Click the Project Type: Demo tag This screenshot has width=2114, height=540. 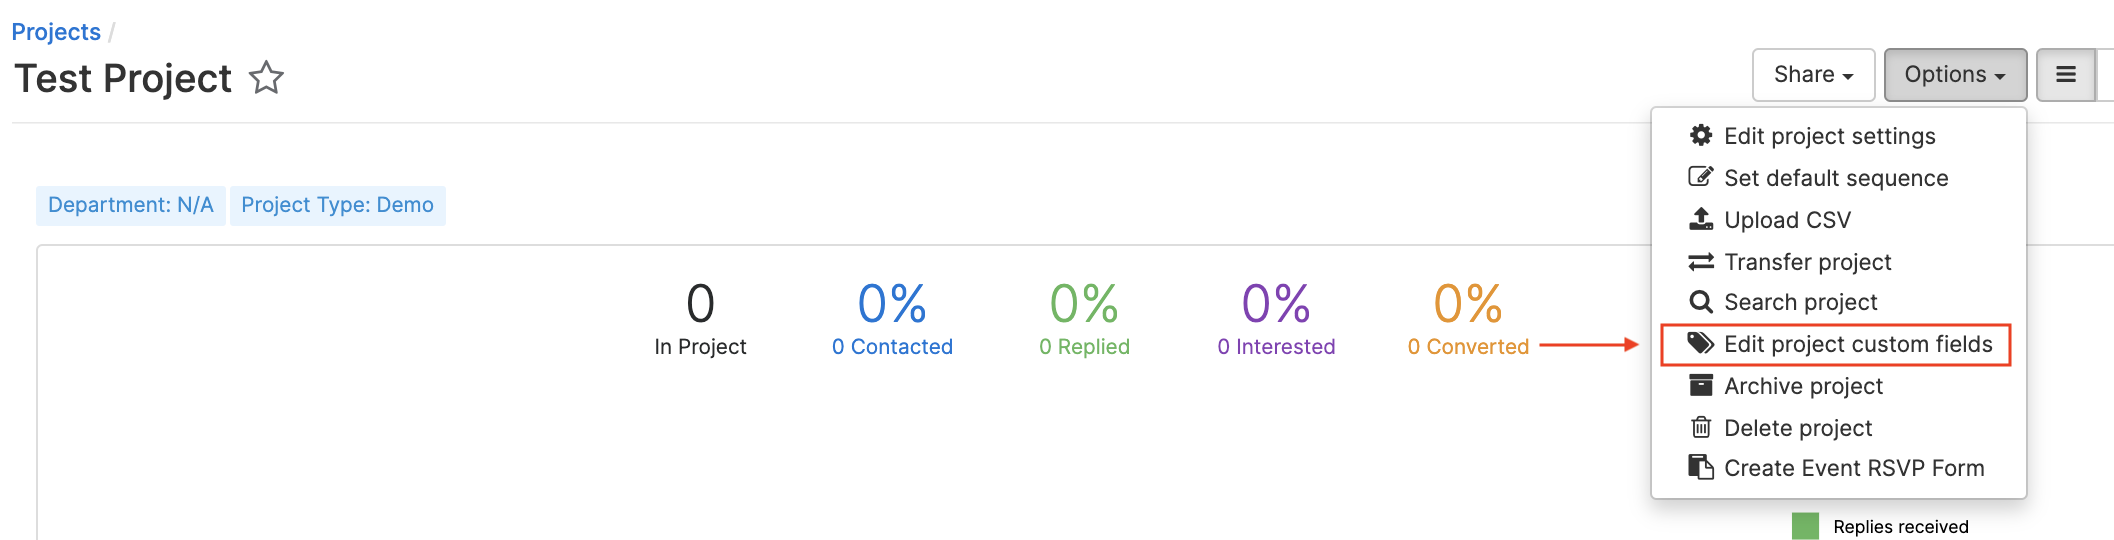pos(337,205)
